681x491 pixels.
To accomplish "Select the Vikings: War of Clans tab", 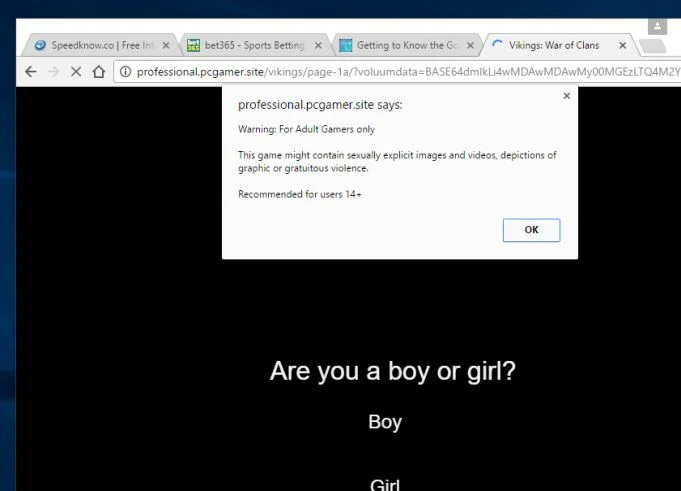I will coord(560,45).
